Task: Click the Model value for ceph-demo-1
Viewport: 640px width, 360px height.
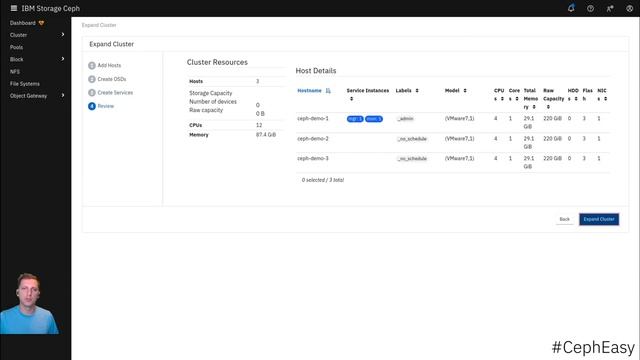Action: pyautogui.click(x=460, y=118)
